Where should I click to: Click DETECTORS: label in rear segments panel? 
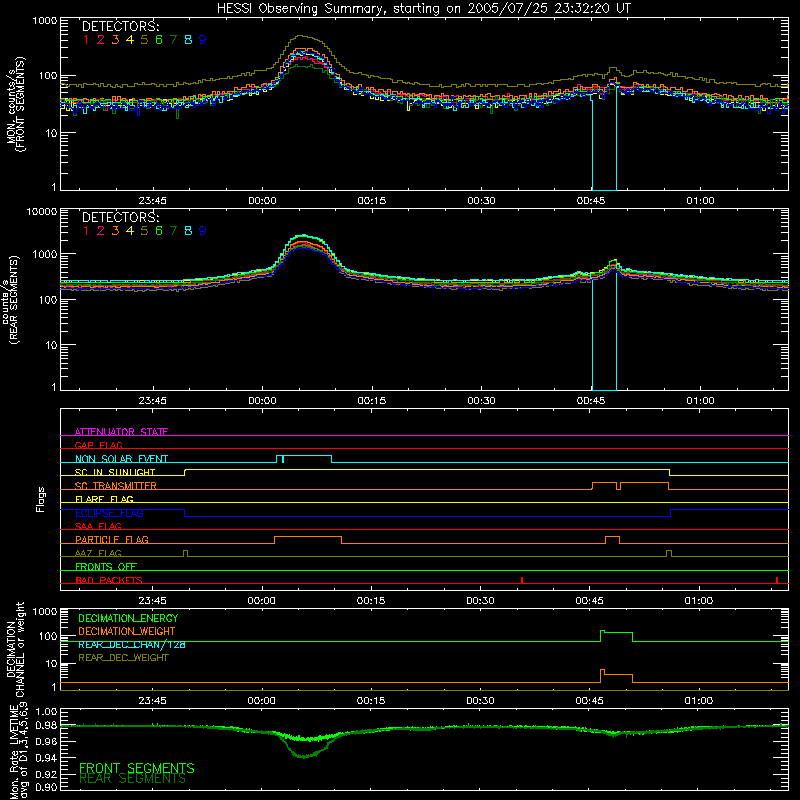pos(120,218)
